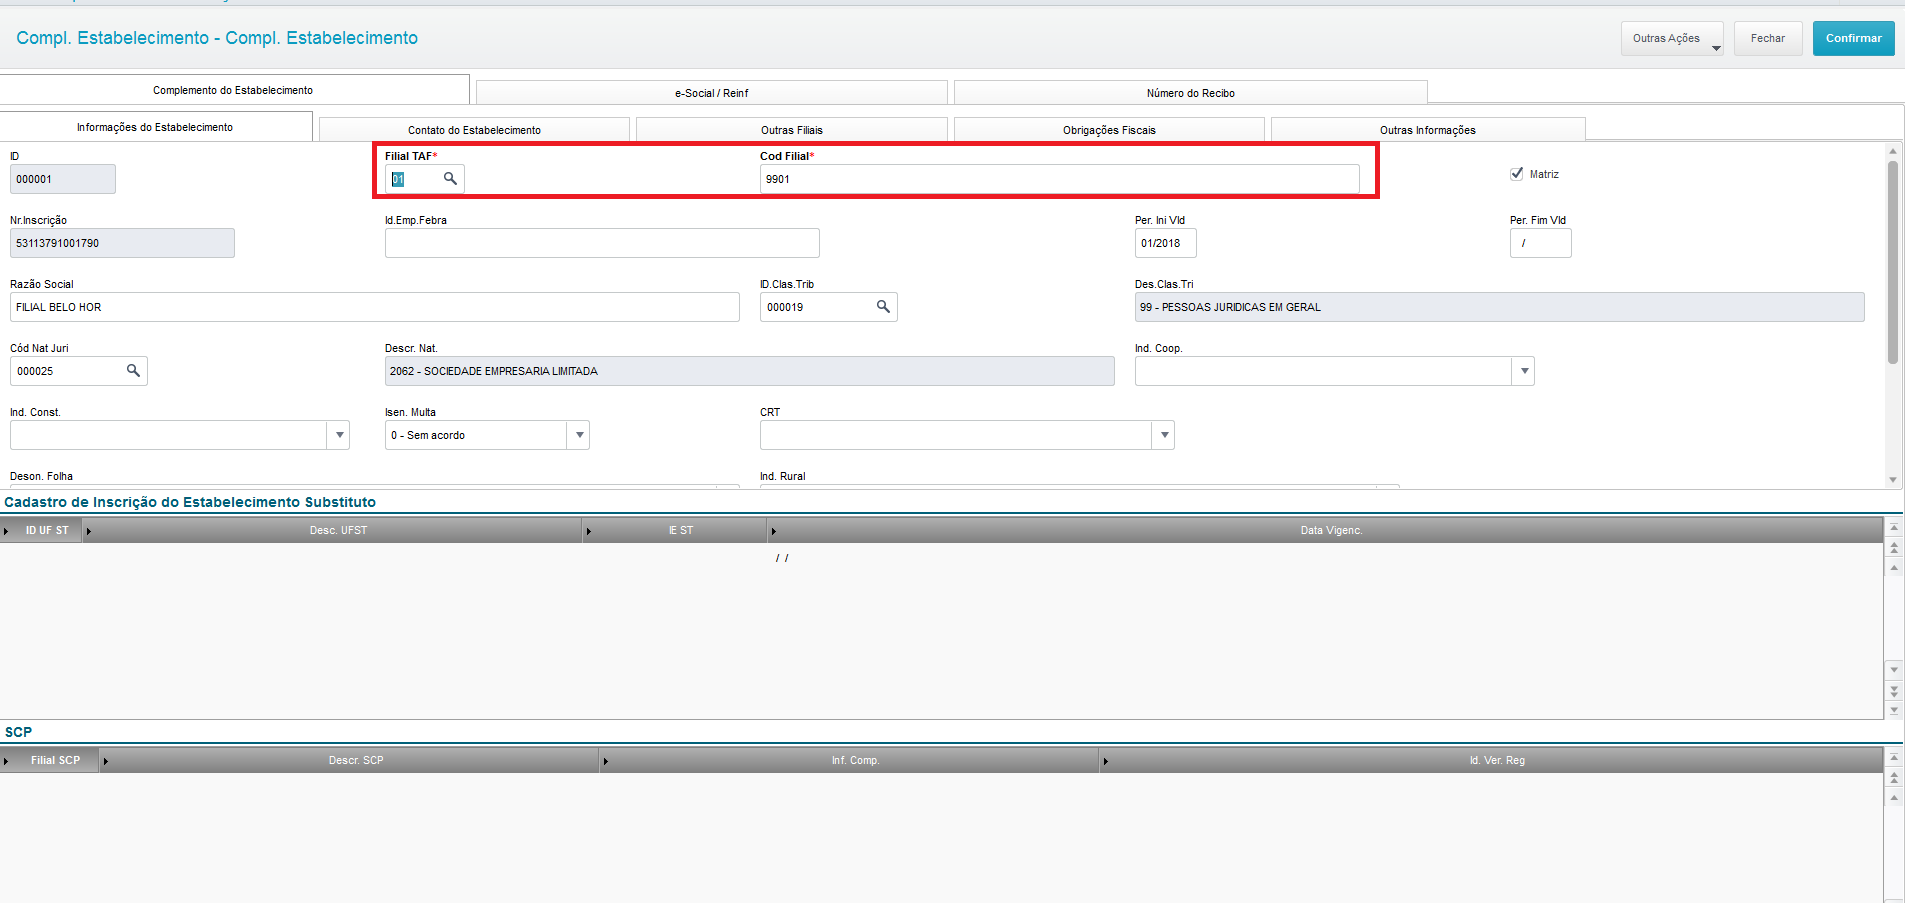
Task: Expand the Ind. Const. dropdown
Action: (339, 435)
